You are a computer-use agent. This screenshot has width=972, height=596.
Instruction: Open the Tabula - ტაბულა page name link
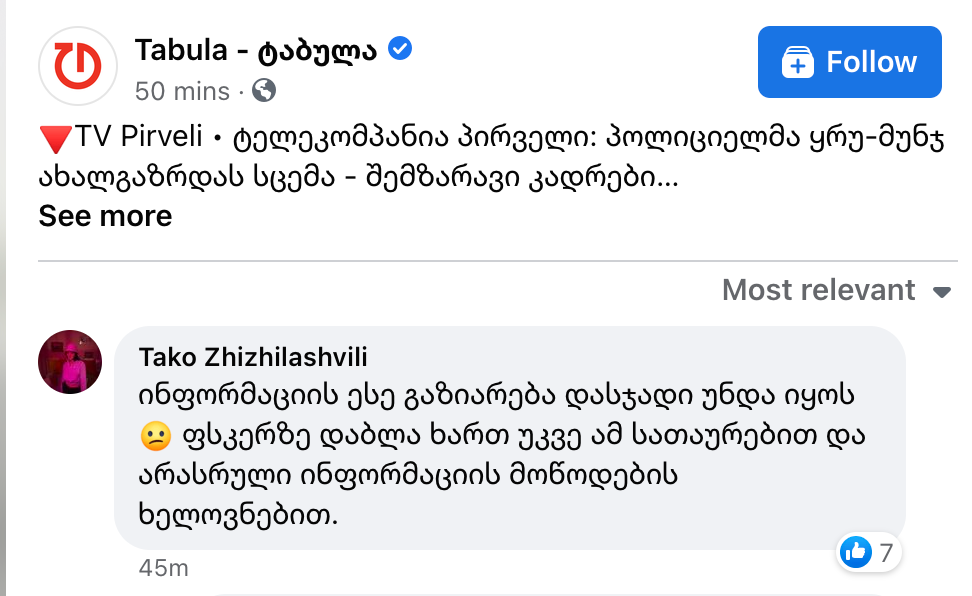[256, 49]
